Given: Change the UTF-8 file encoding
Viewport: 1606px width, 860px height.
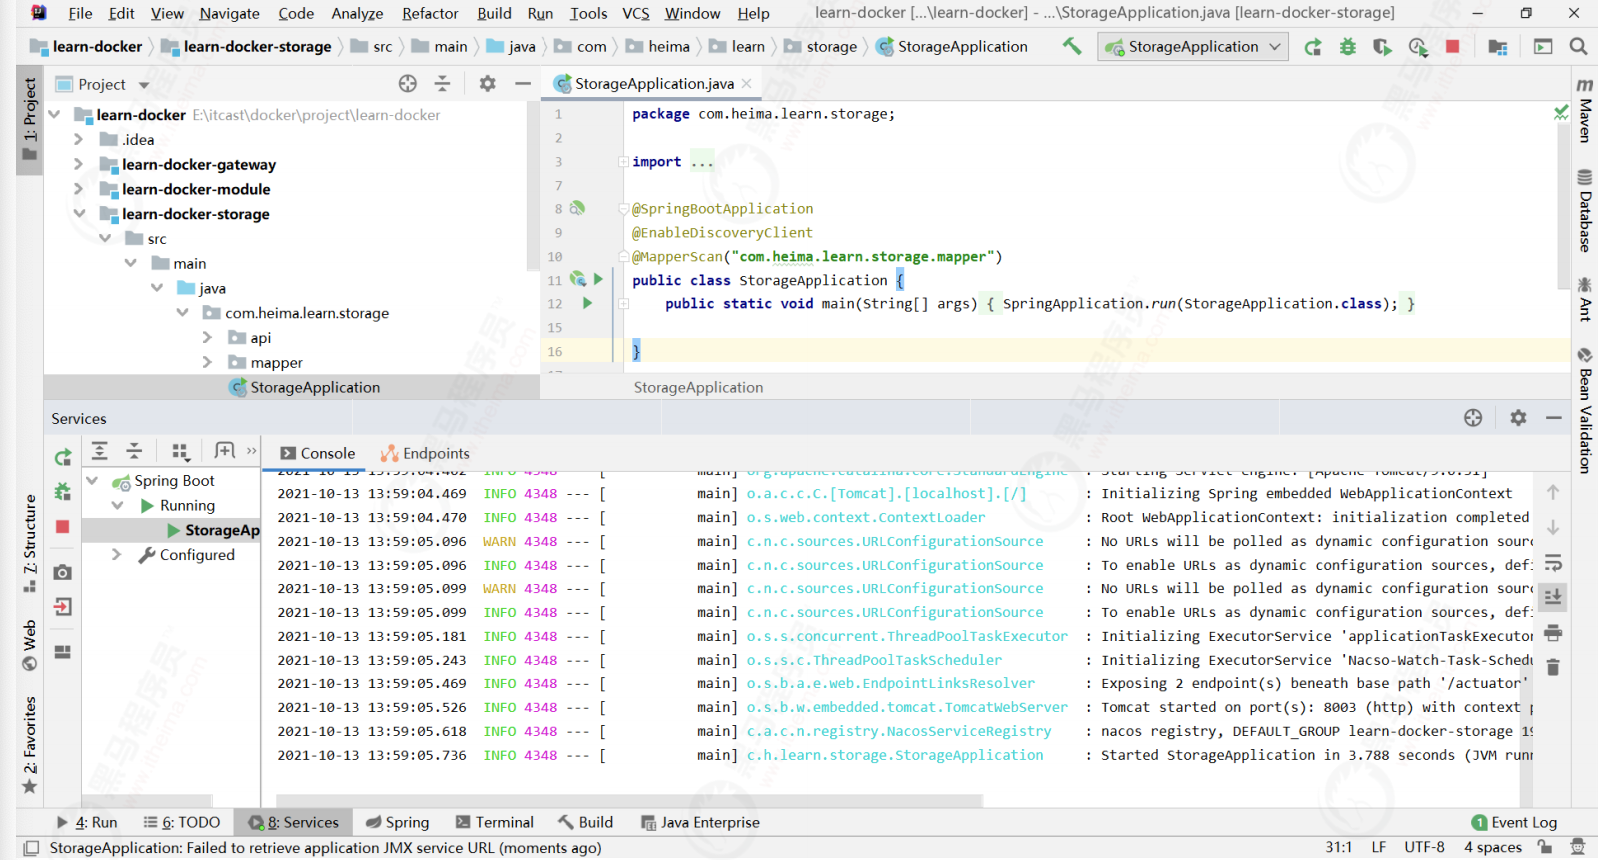Looking at the screenshot, I should [x=1424, y=847].
